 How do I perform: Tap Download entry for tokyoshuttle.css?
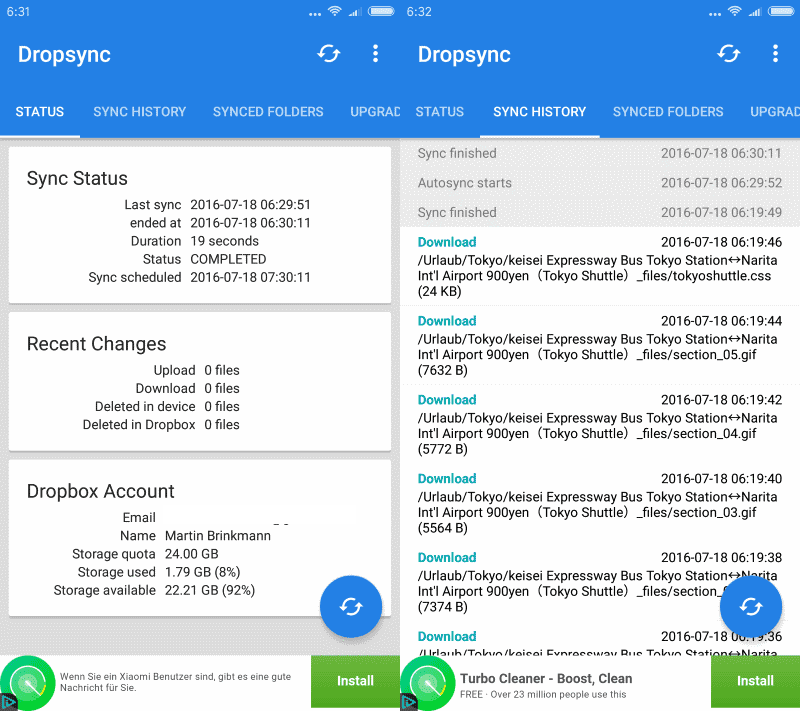pos(599,267)
